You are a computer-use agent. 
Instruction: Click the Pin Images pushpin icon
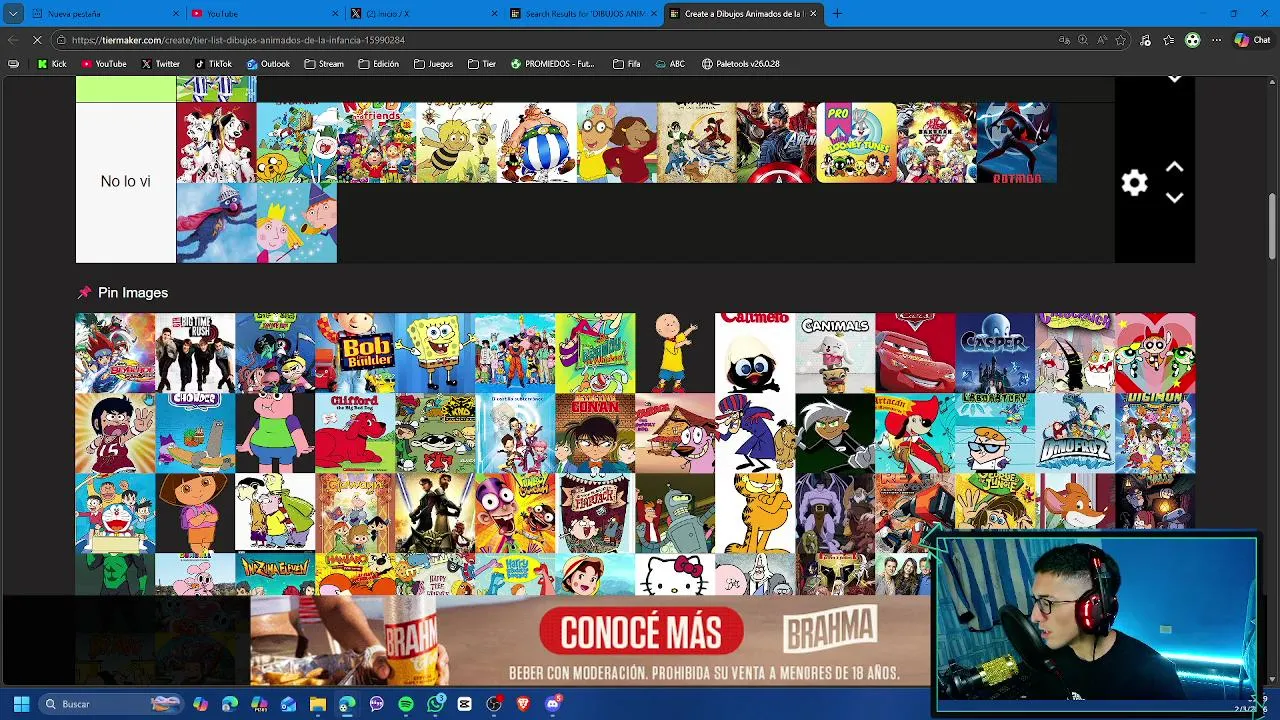click(x=84, y=293)
